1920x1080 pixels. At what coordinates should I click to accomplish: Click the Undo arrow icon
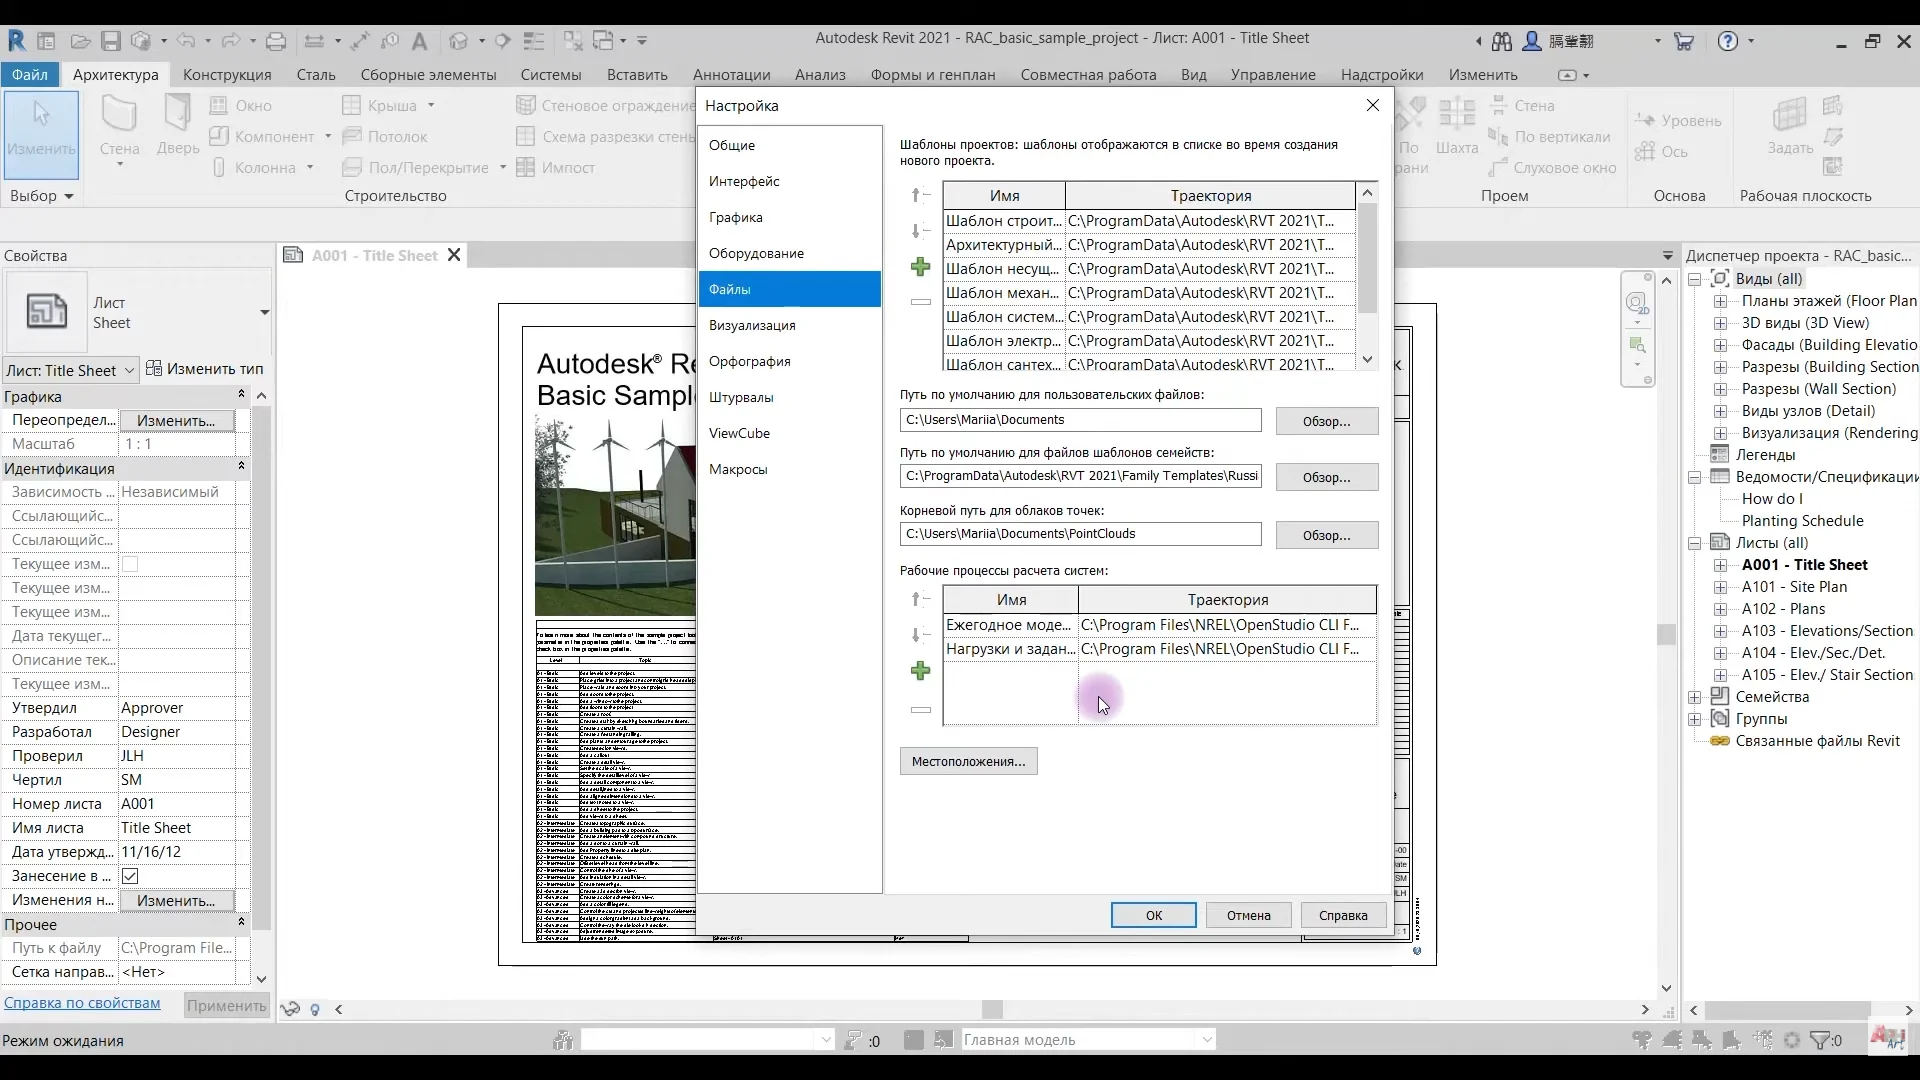pyautogui.click(x=186, y=41)
